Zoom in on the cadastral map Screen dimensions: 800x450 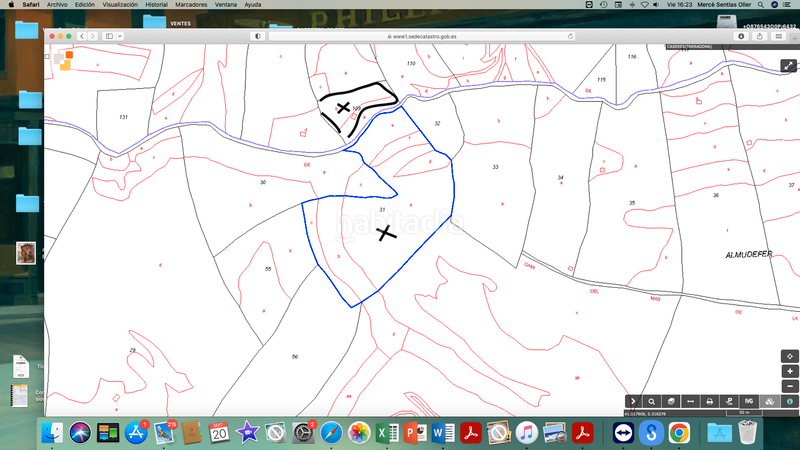point(790,371)
